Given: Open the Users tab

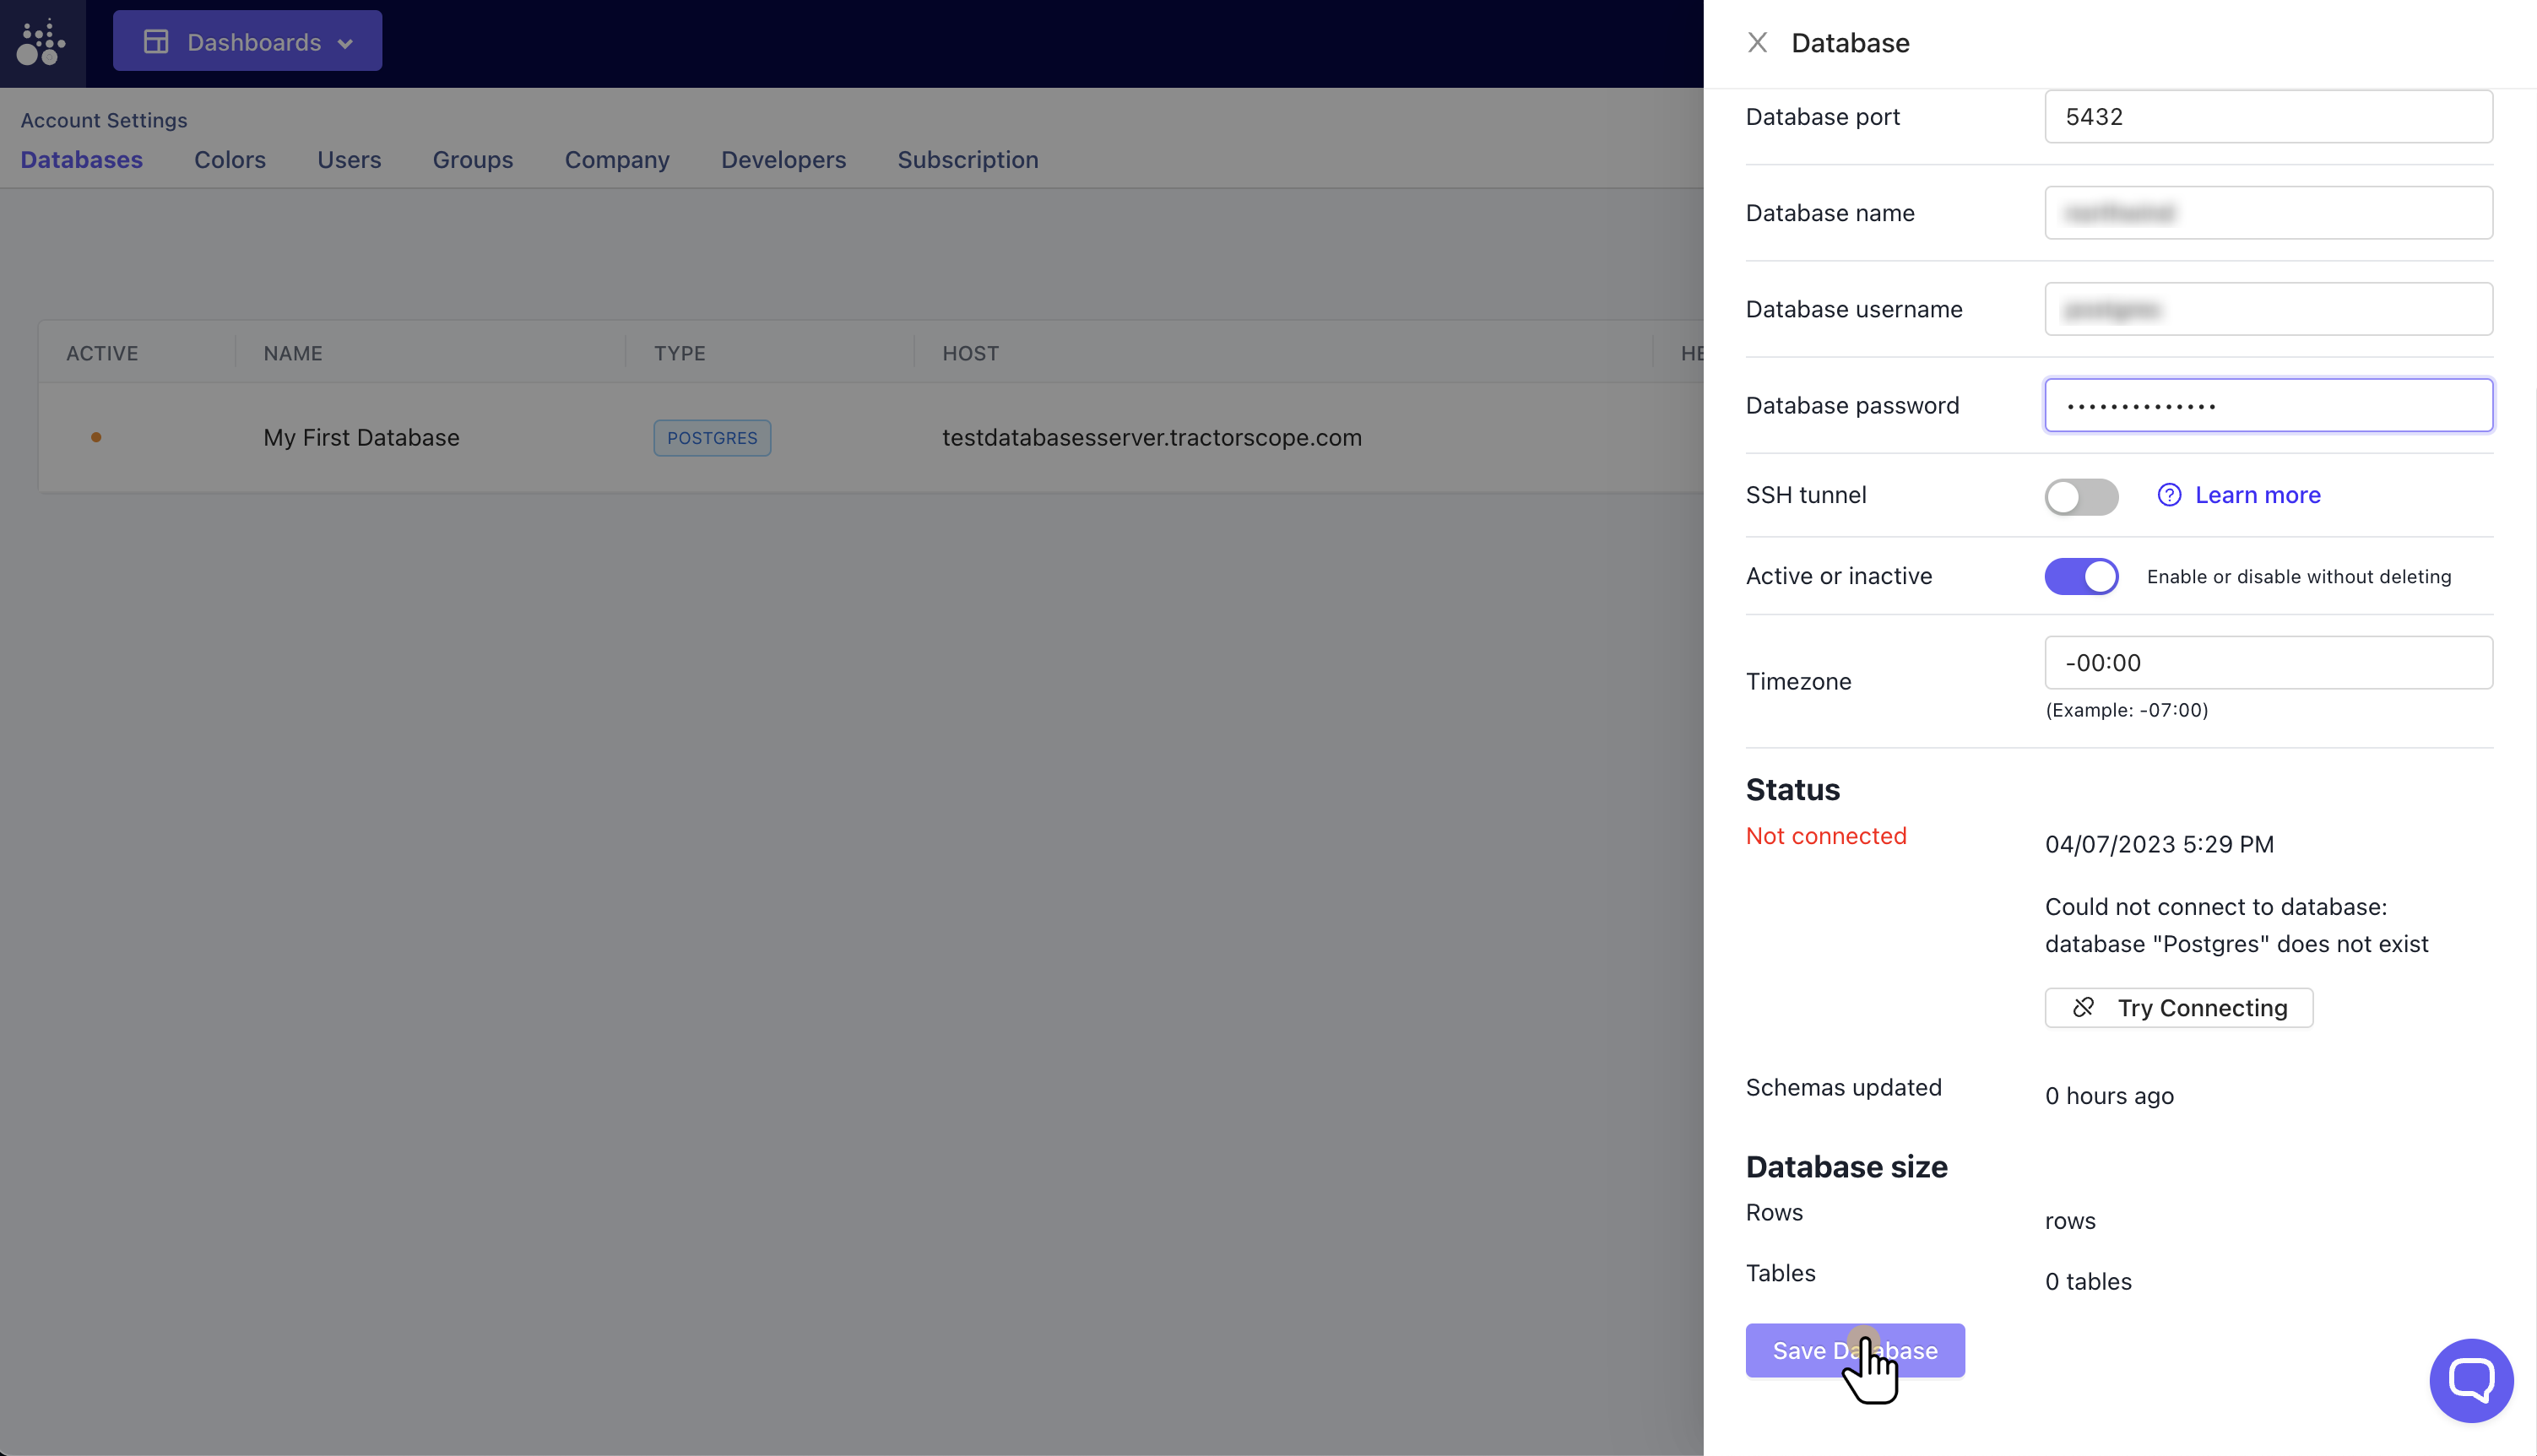Looking at the screenshot, I should pos(348,160).
